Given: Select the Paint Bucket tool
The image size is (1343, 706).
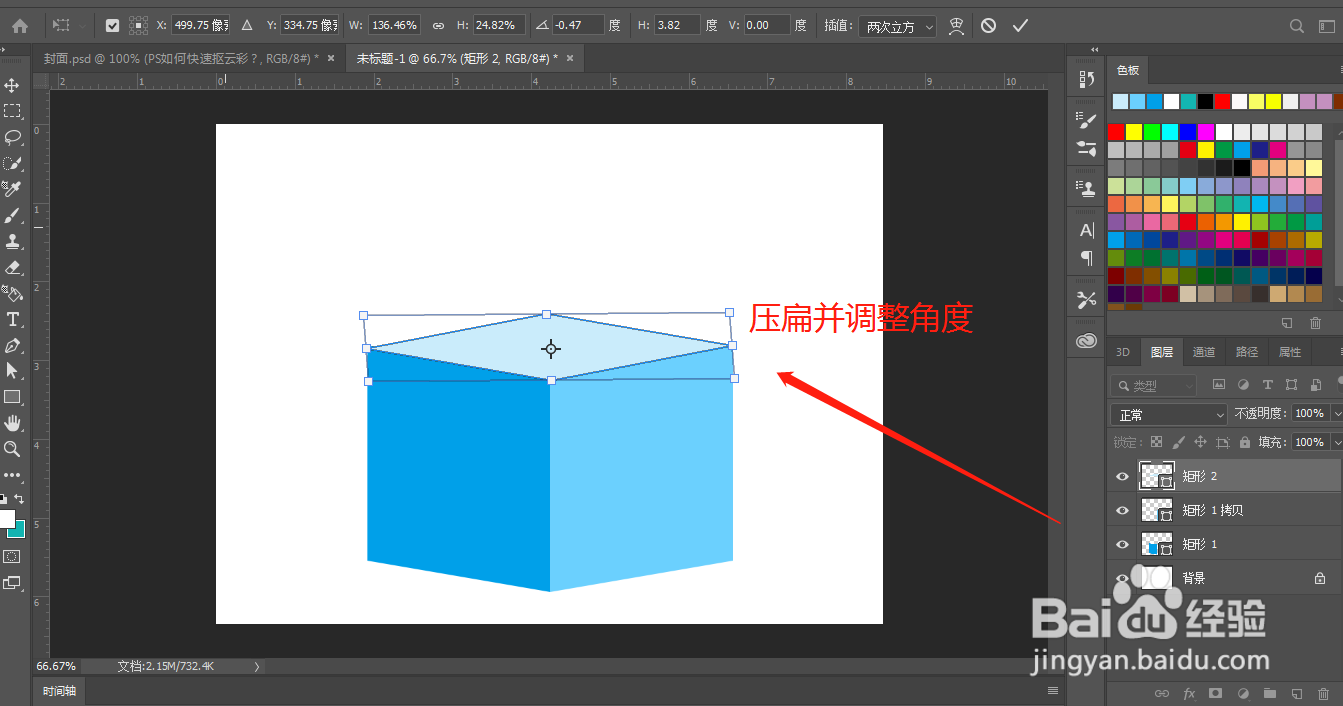Looking at the screenshot, I should (x=13, y=293).
